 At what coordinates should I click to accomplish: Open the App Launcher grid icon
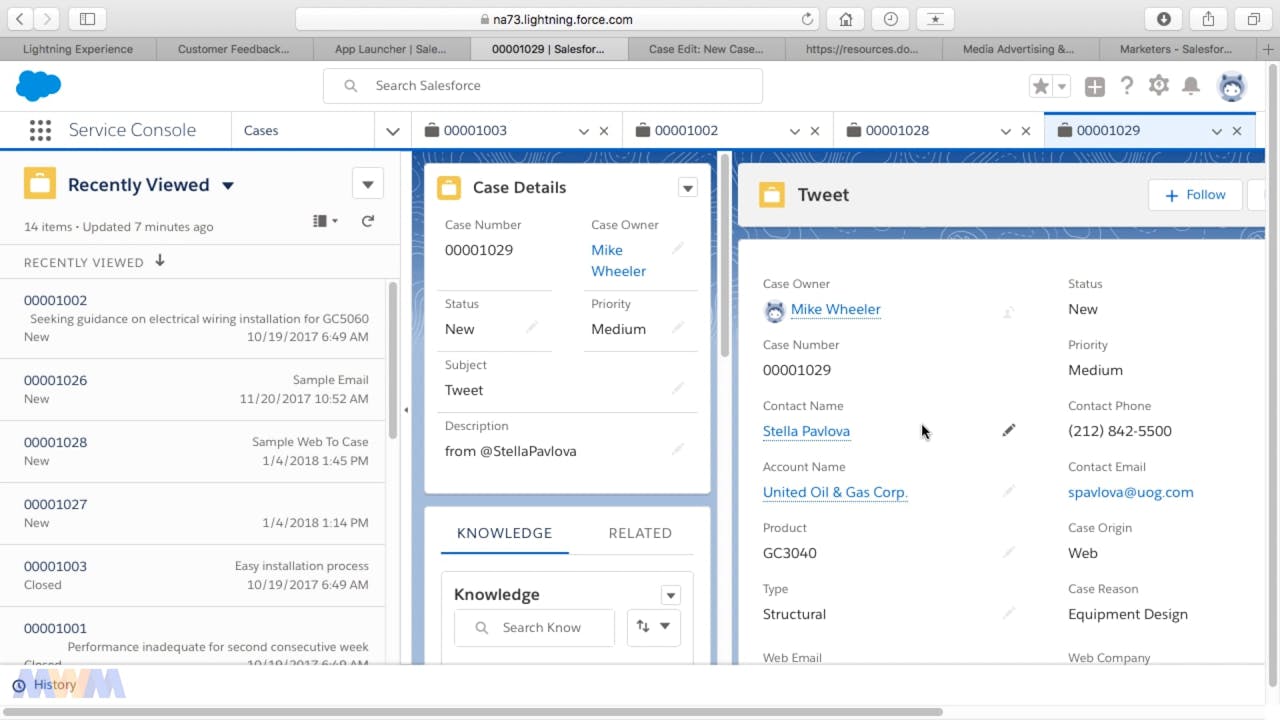40,130
